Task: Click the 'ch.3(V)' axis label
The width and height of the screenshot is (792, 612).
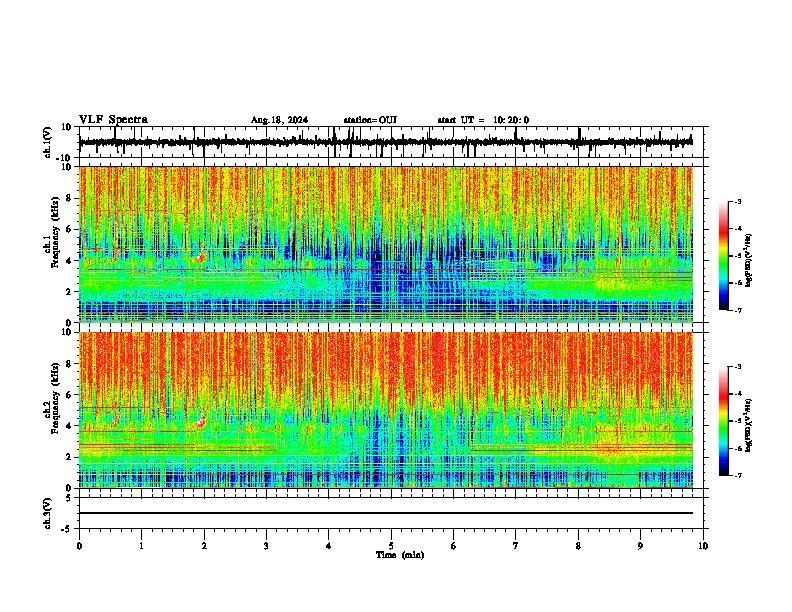Action: 48,513
